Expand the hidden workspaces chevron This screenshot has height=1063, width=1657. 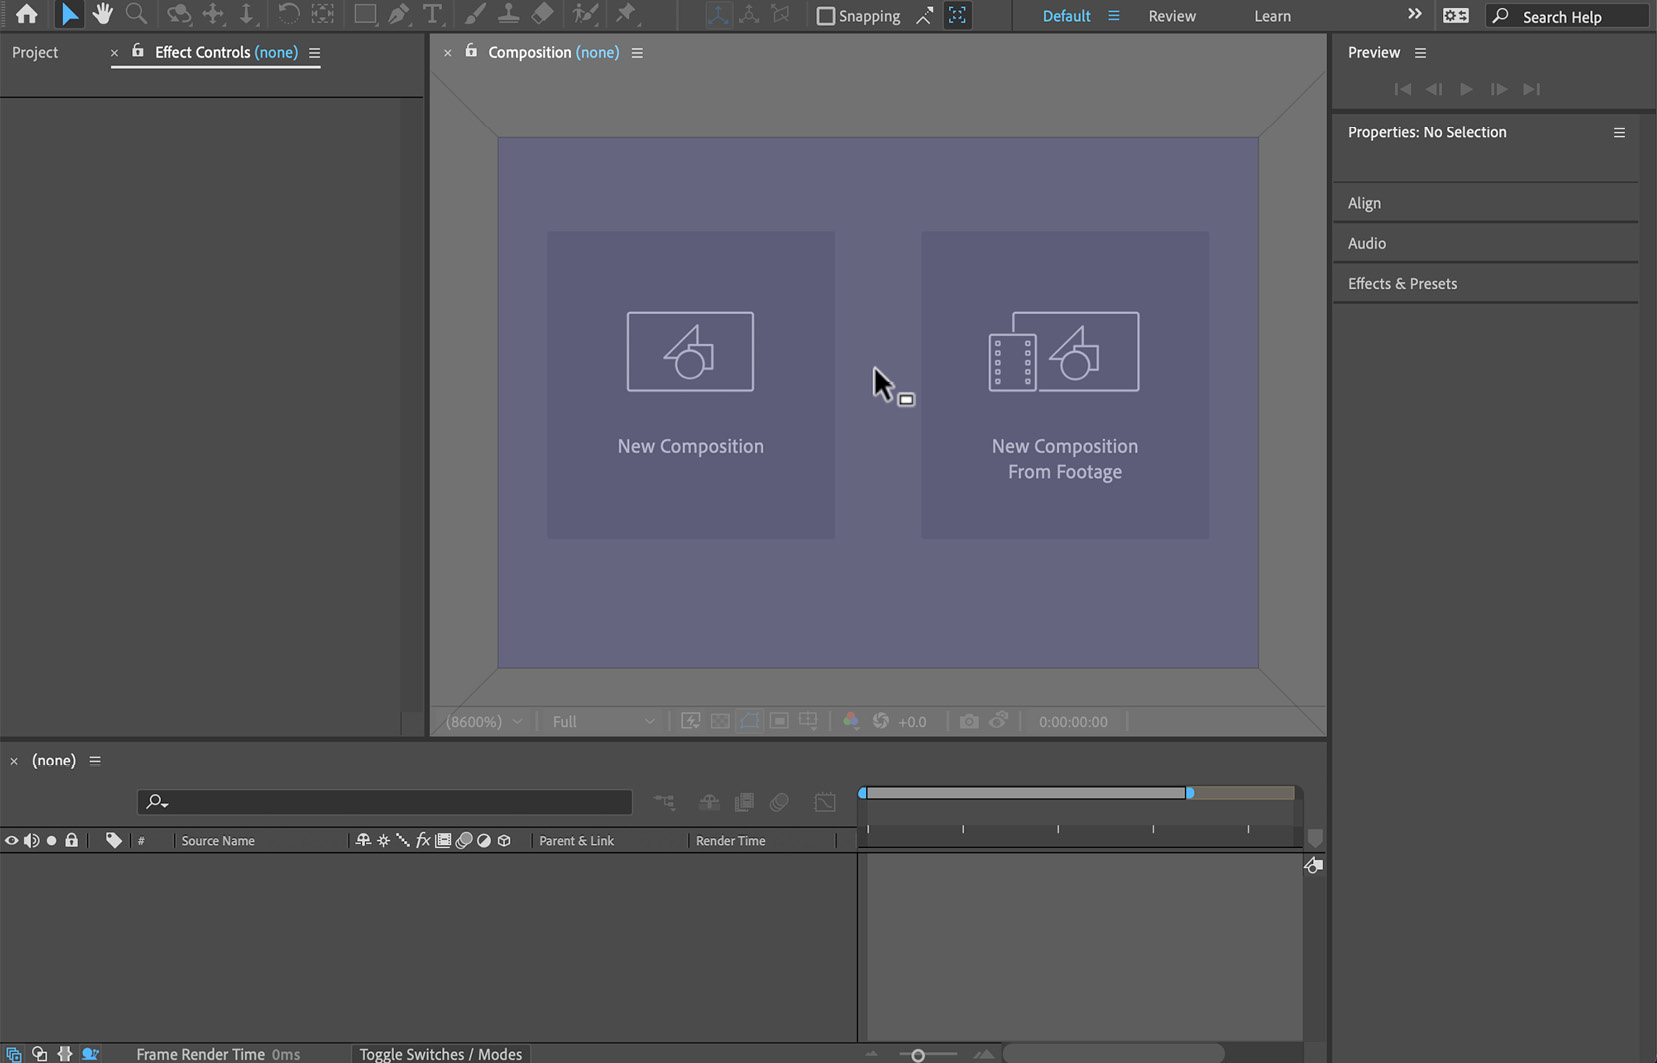point(1414,14)
